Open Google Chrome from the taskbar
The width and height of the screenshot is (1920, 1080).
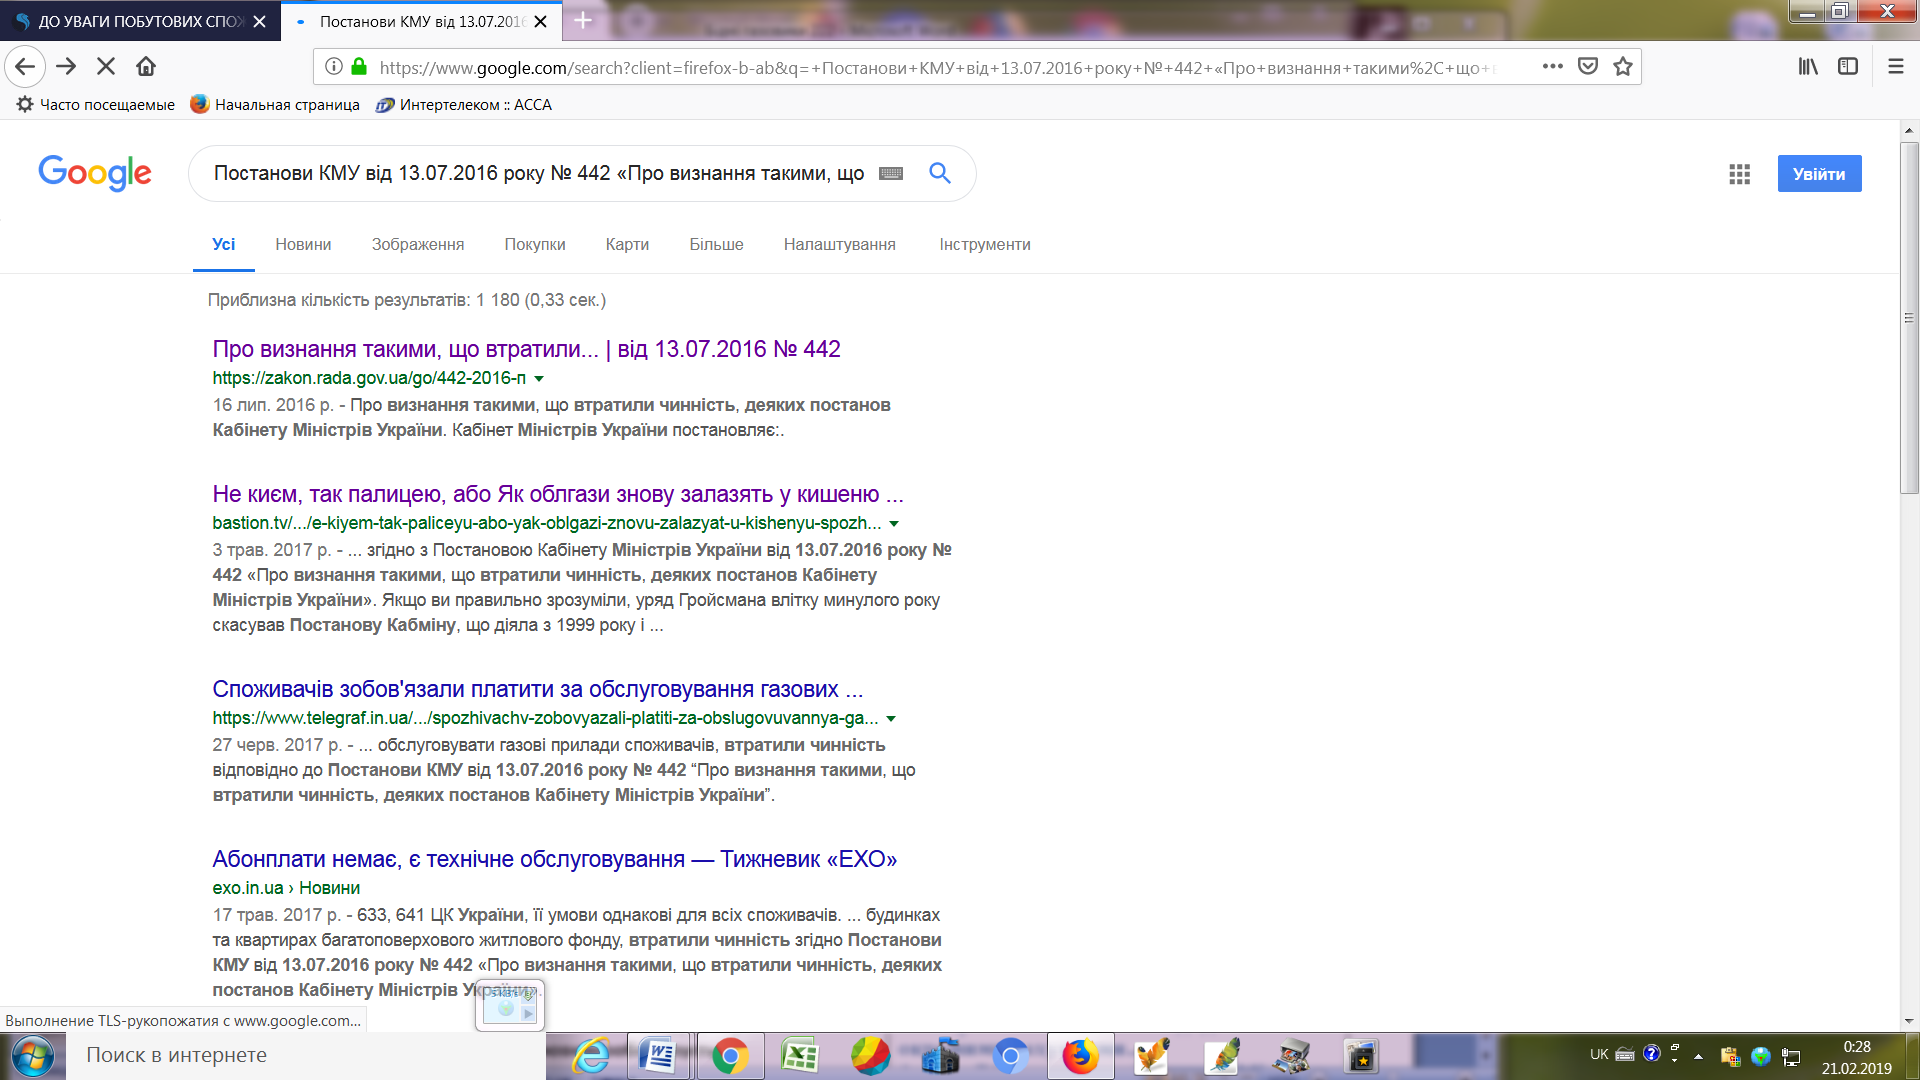point(731,1057)
